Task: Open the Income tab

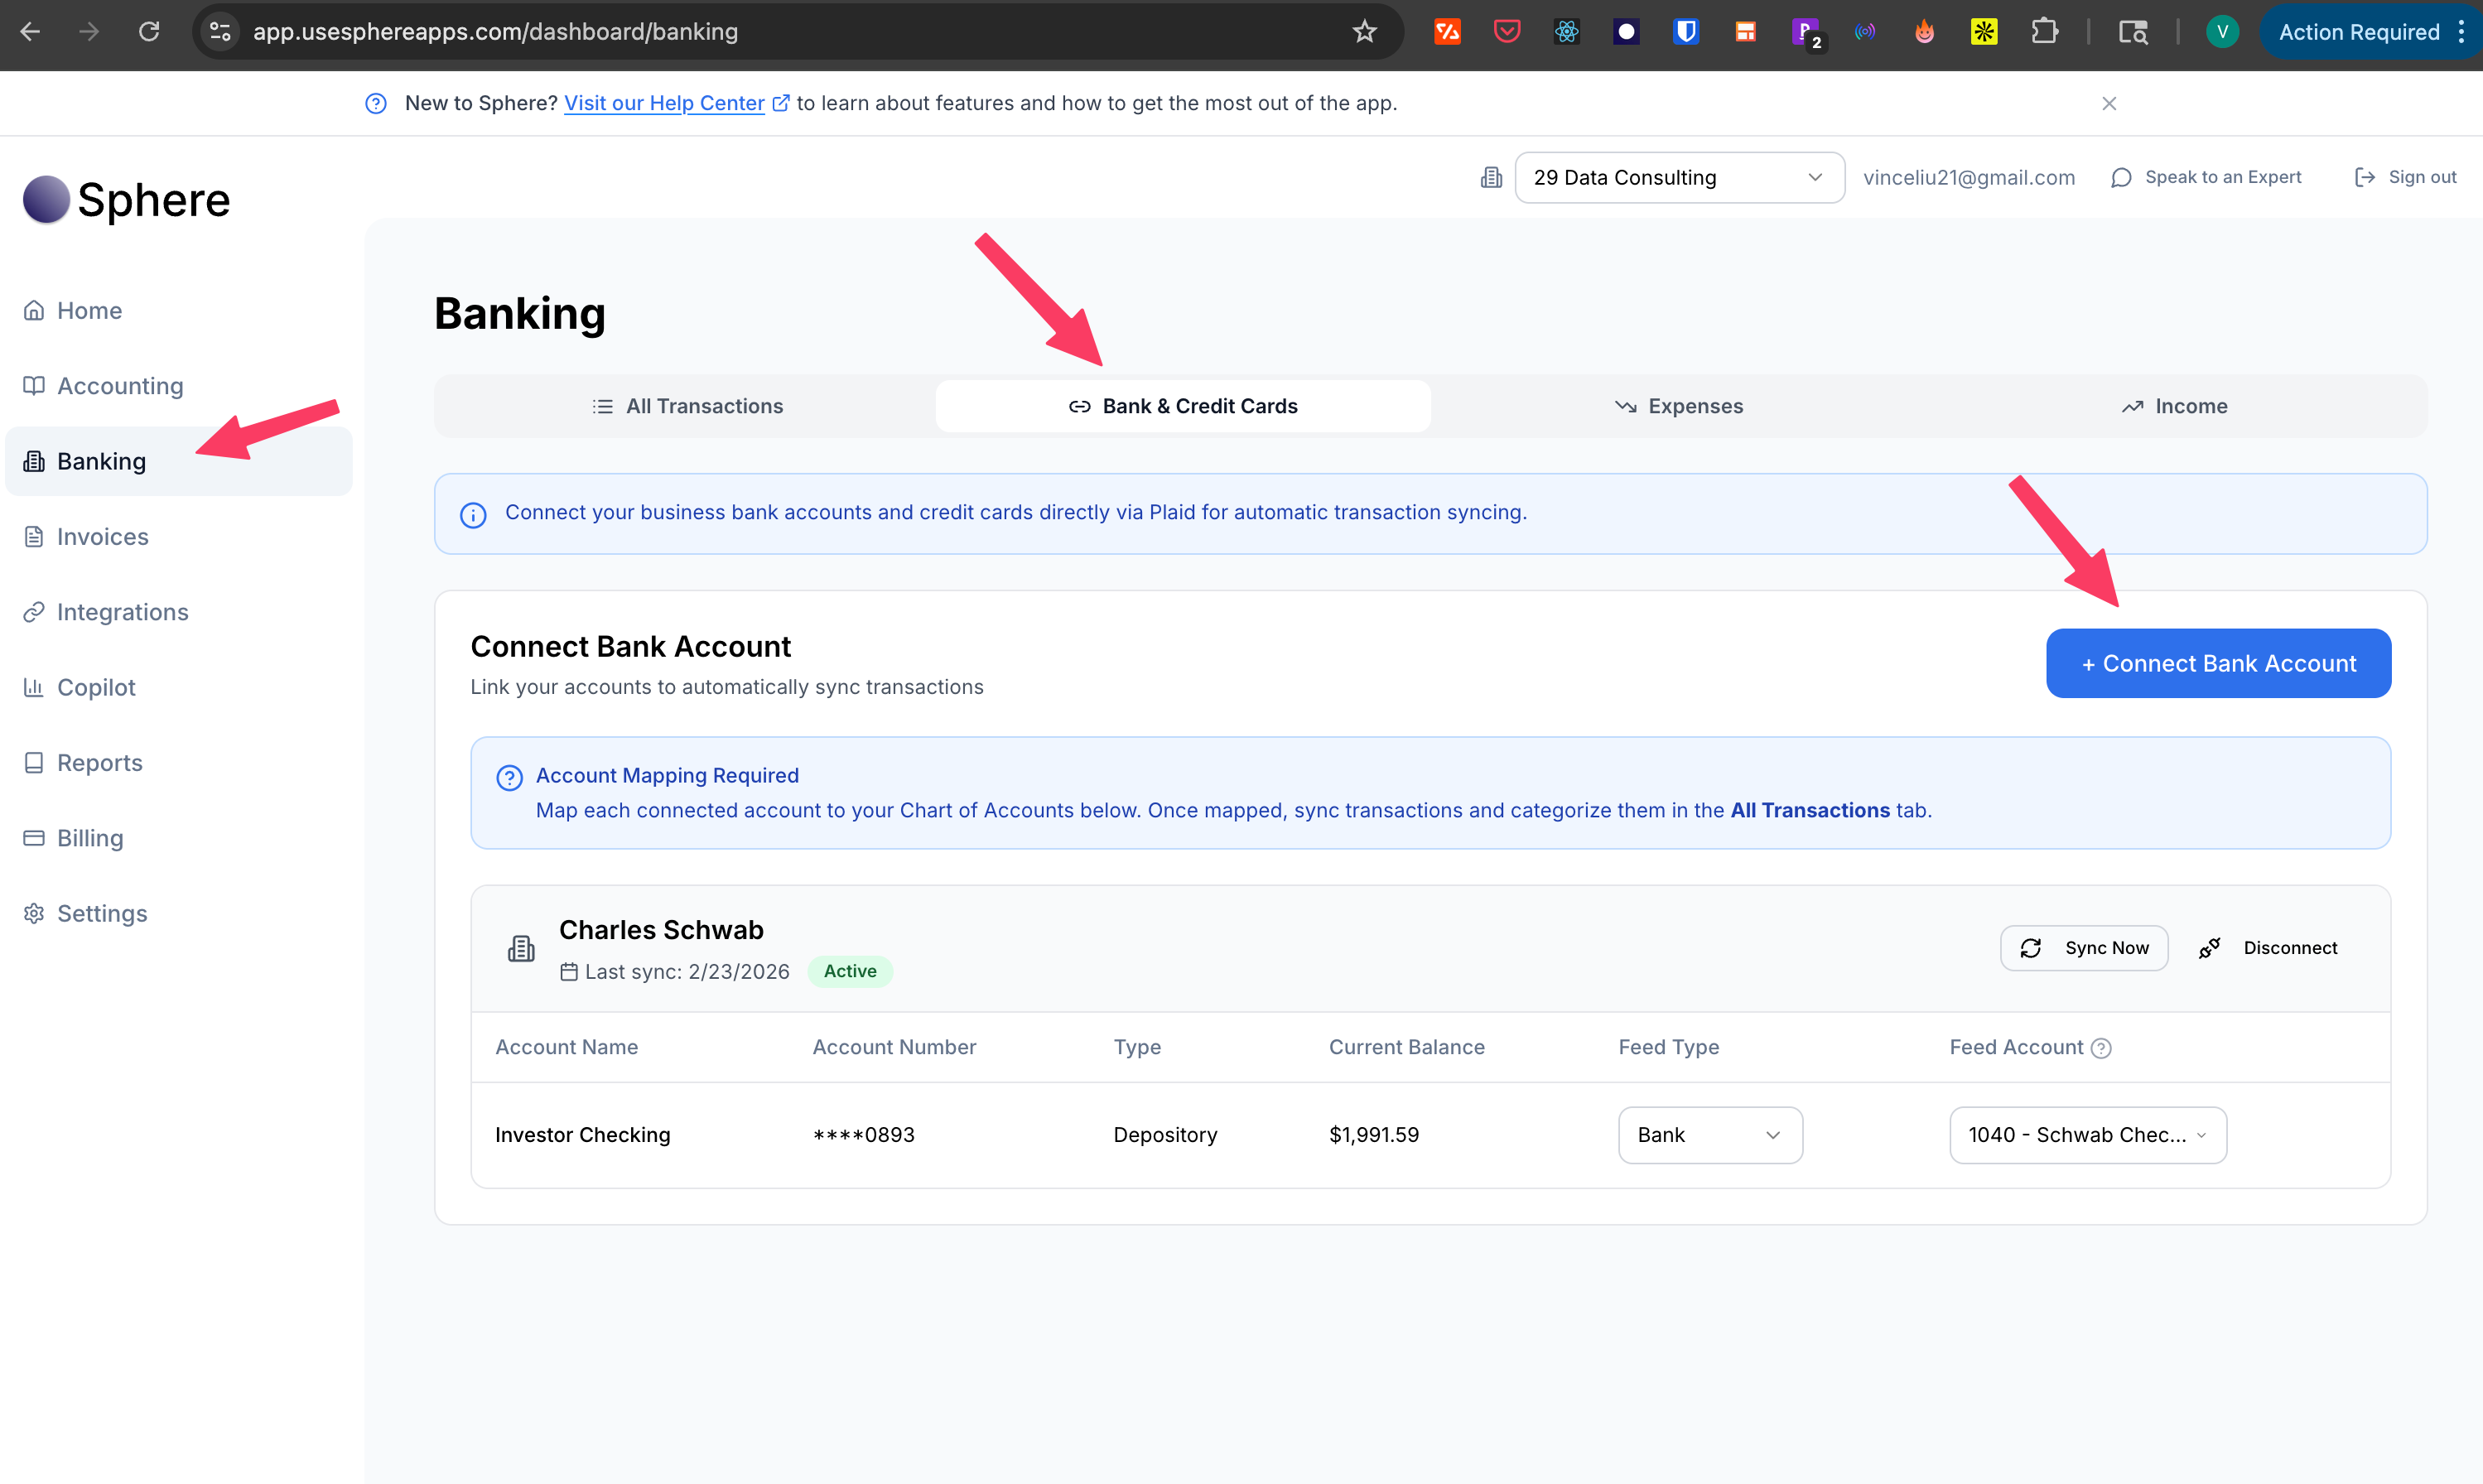Action: click(2175, 406)
